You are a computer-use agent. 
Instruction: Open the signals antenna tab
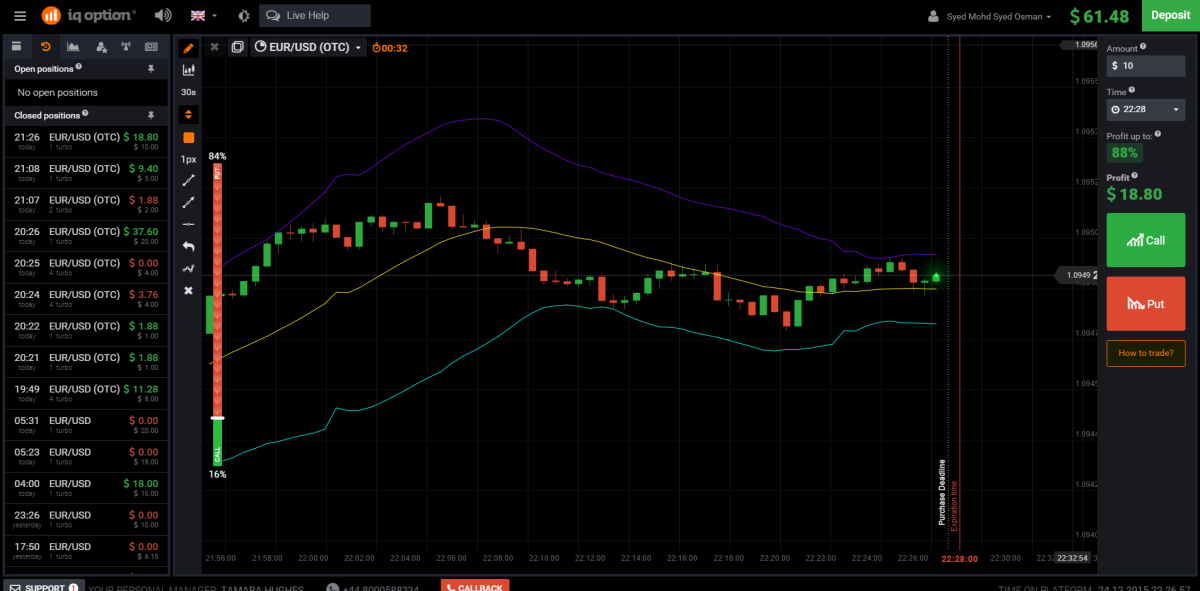pos(126,46)
